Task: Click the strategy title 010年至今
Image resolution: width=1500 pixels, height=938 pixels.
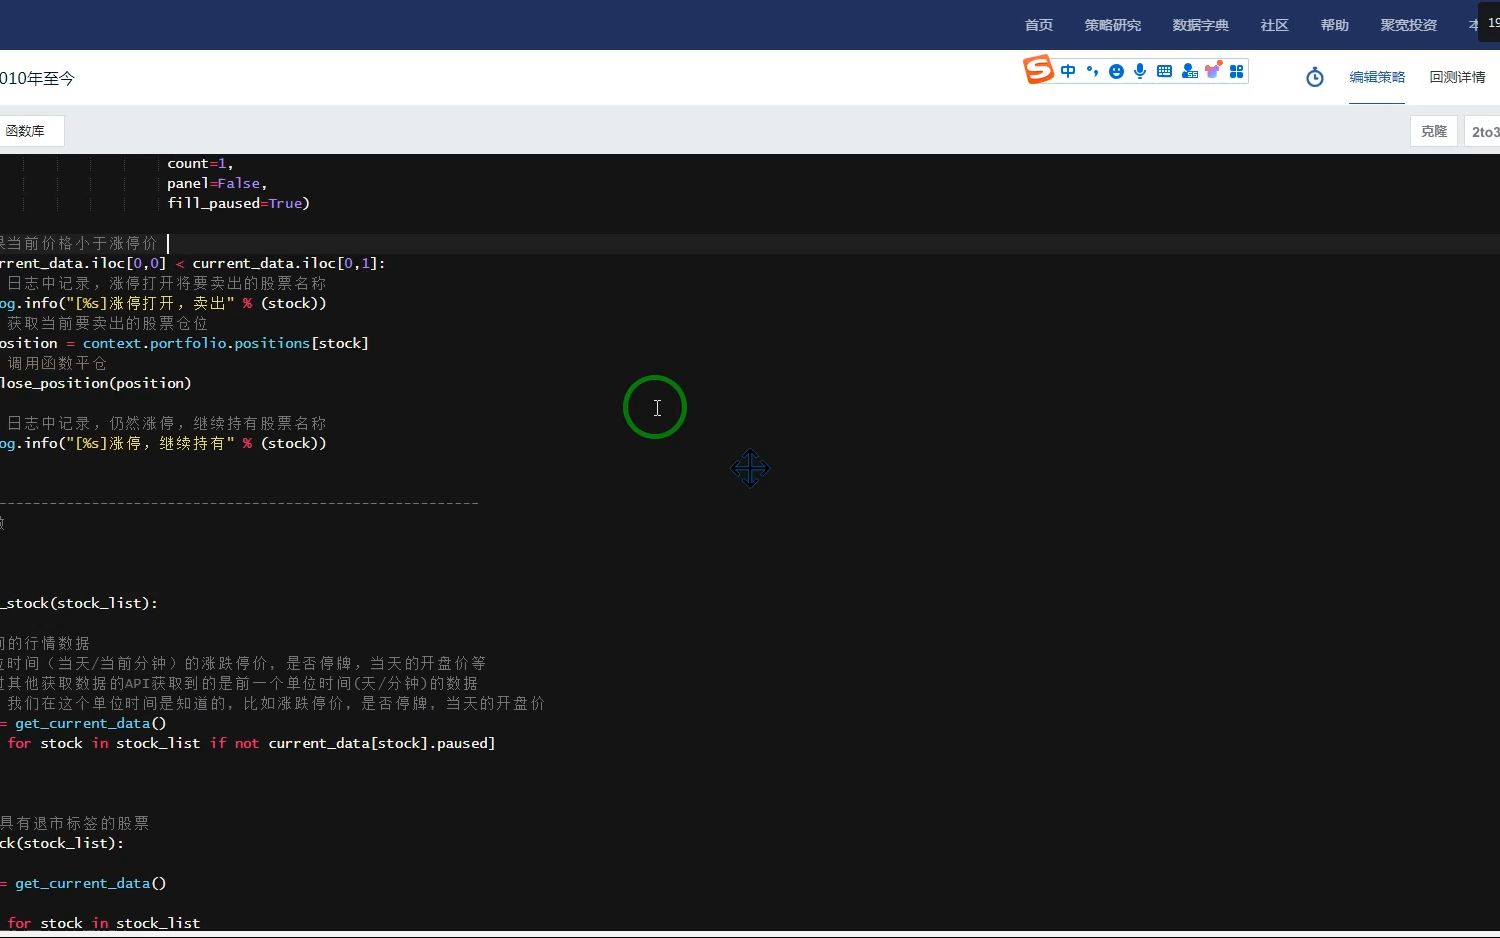Action: [37, 78]
